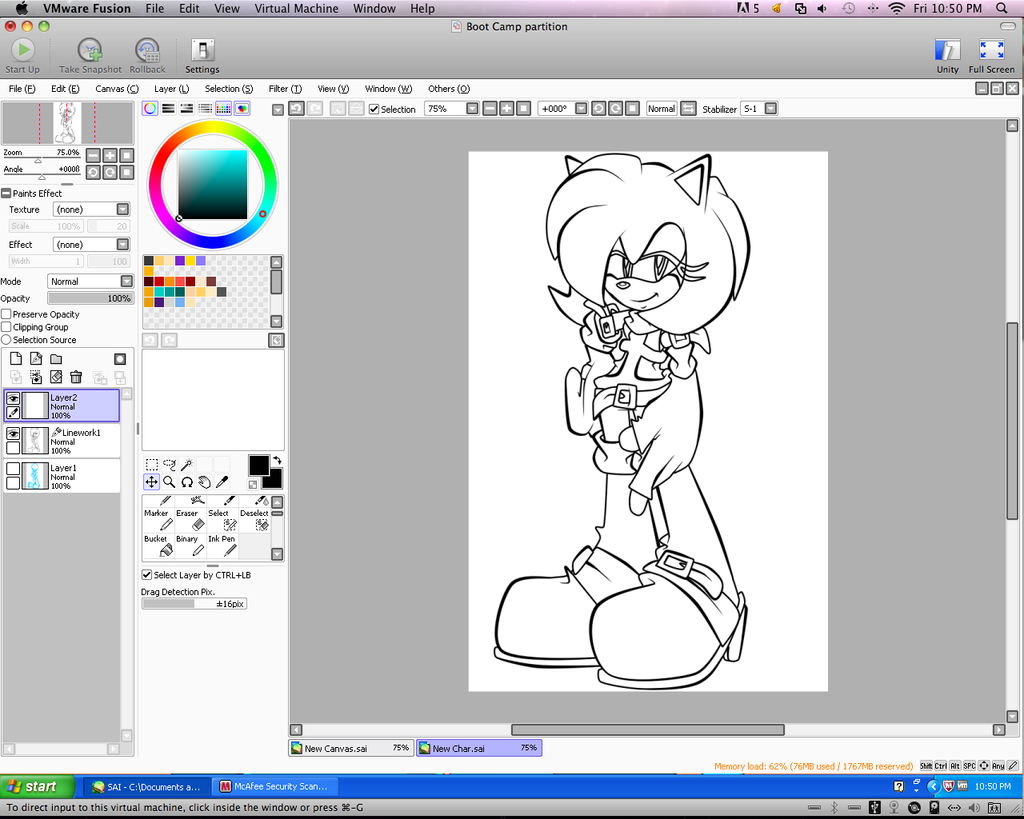Viewport: 1024px width, 819px height.
Task: Open the Filter menu
Action: (285, 89)
